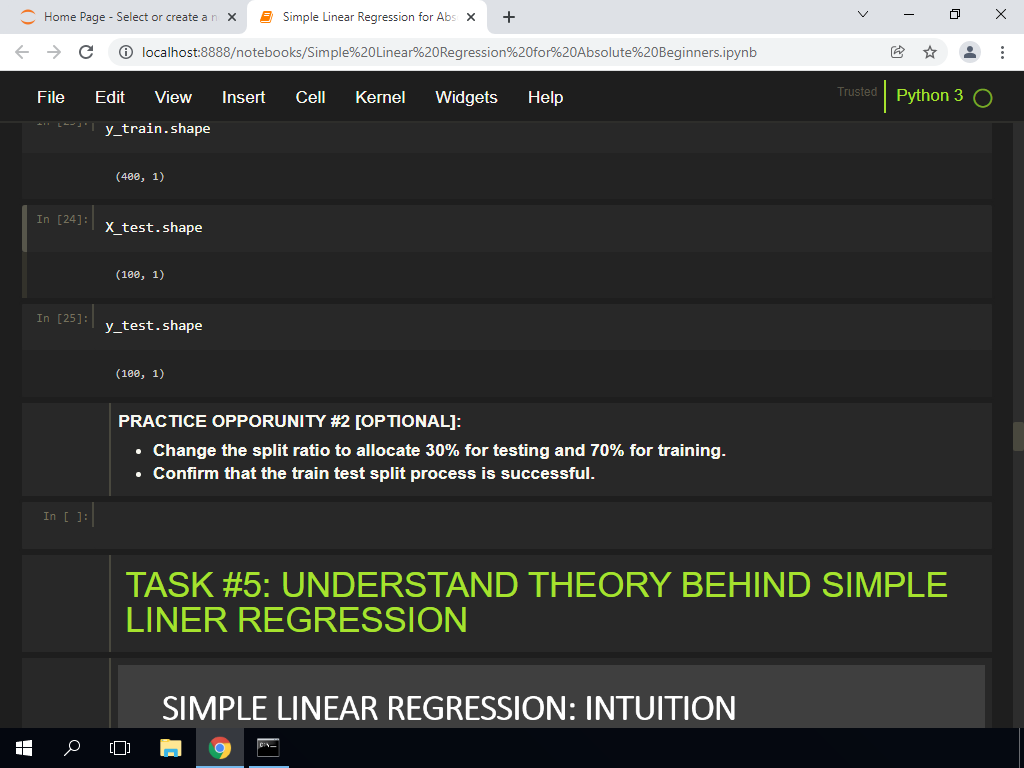Open a new browser tab with the plus icon

pyautogui.click(x=510, y=16)
